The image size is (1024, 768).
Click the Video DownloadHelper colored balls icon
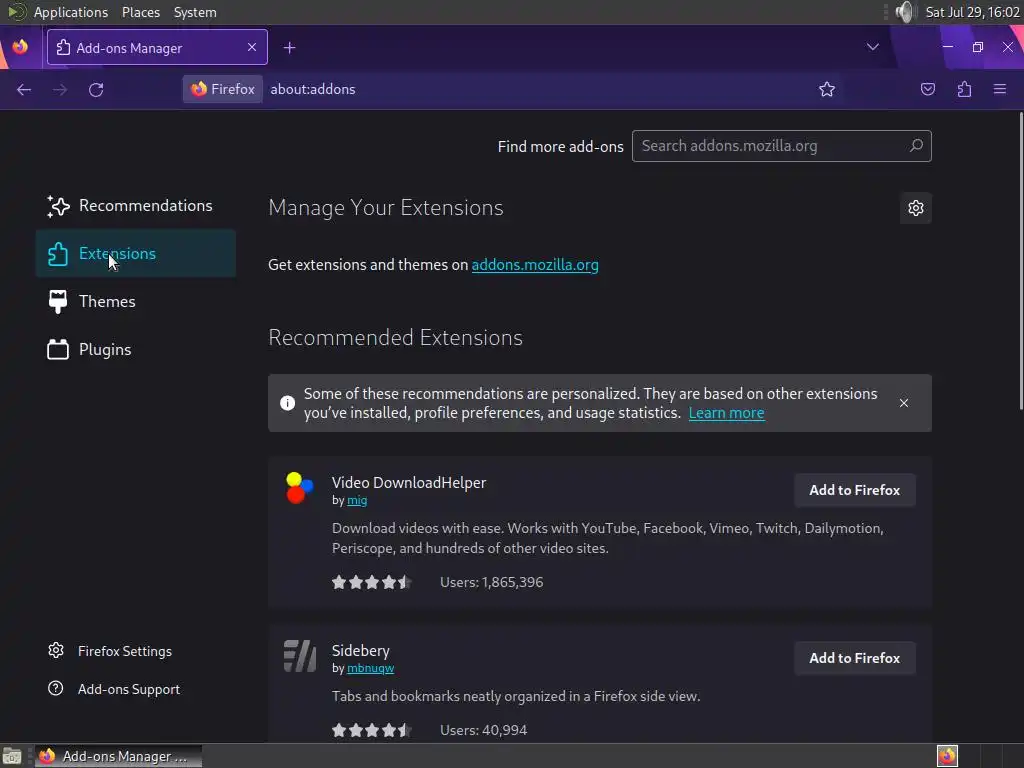tap(299, 488)
